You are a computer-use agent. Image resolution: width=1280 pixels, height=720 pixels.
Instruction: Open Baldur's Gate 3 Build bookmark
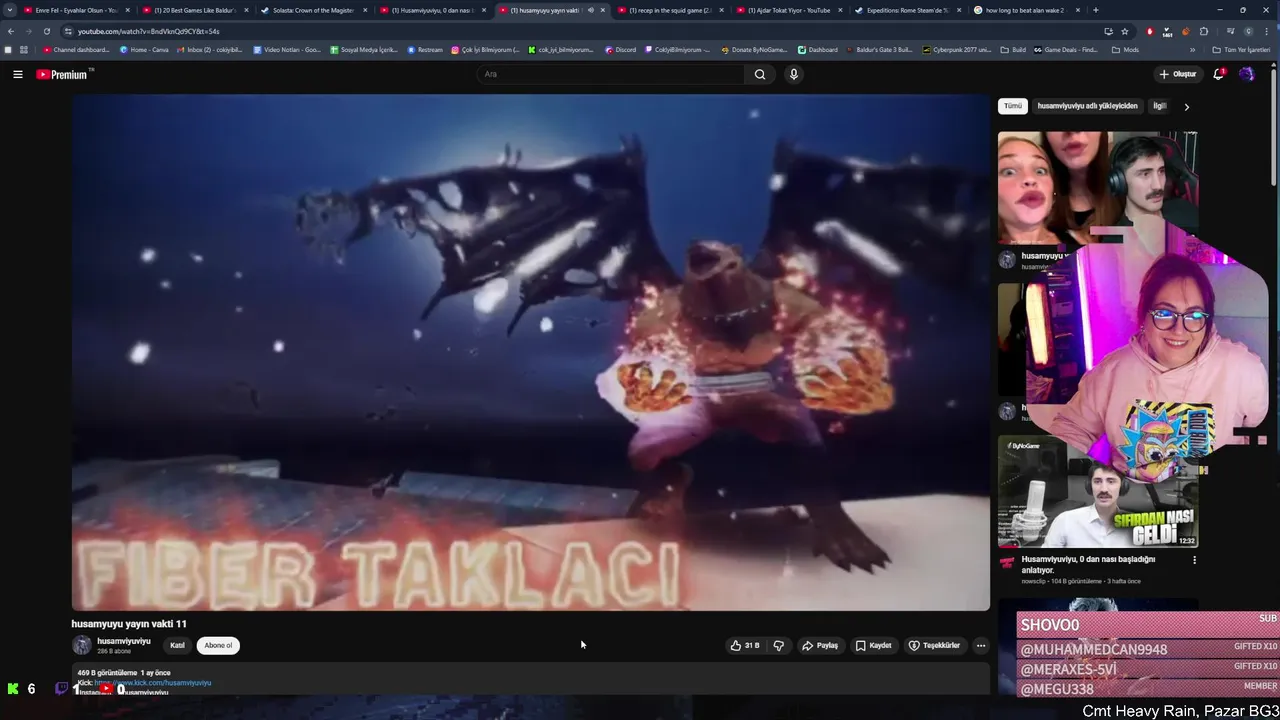click(881, 49)
